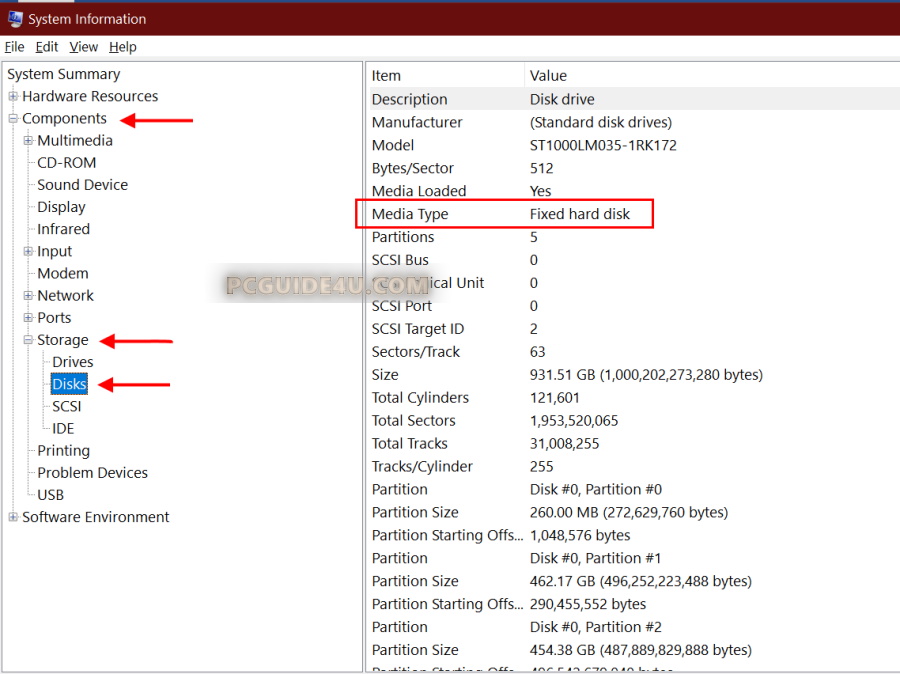Expand the Hardware Resources node
The width and height of the screenshot is (900, 674).
pos(13,97)
